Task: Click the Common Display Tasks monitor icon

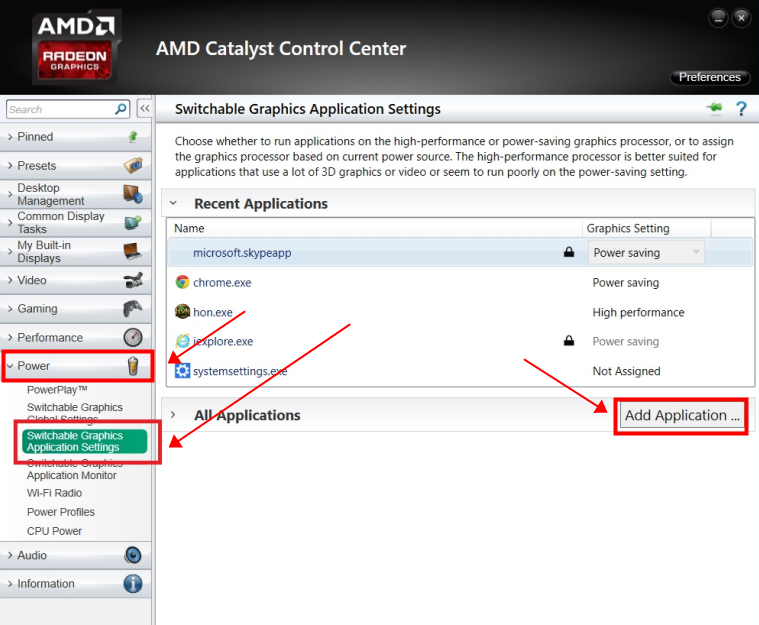Action: pyautogui.click(x=133, y=223)
